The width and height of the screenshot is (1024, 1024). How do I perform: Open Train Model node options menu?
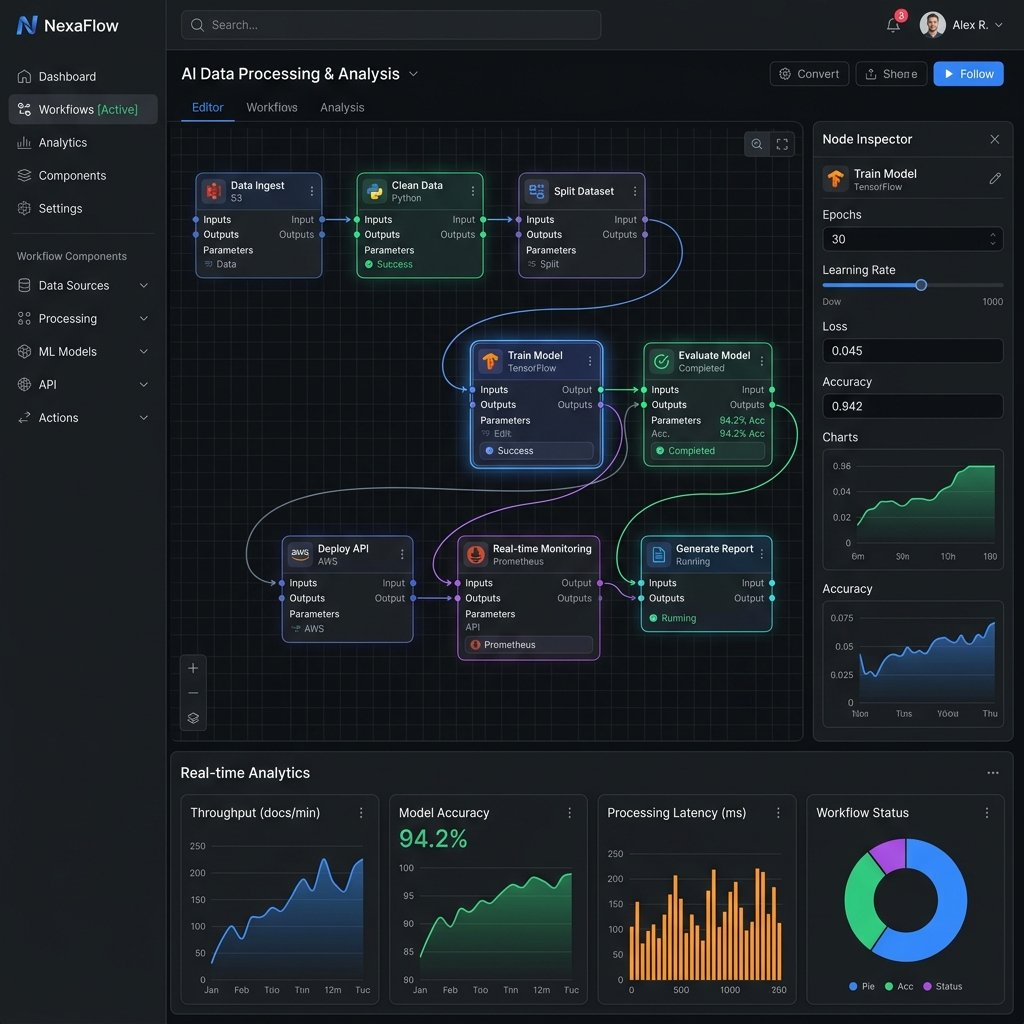590,361
